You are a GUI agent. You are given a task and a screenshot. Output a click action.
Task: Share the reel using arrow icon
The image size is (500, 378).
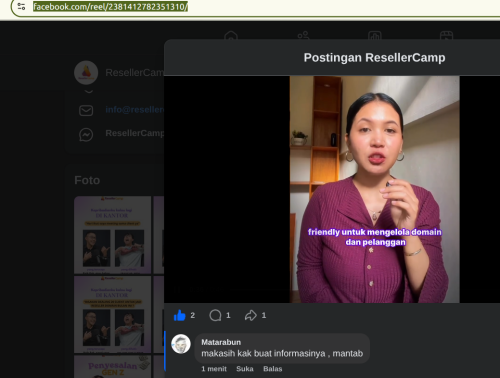pos(251,315)
